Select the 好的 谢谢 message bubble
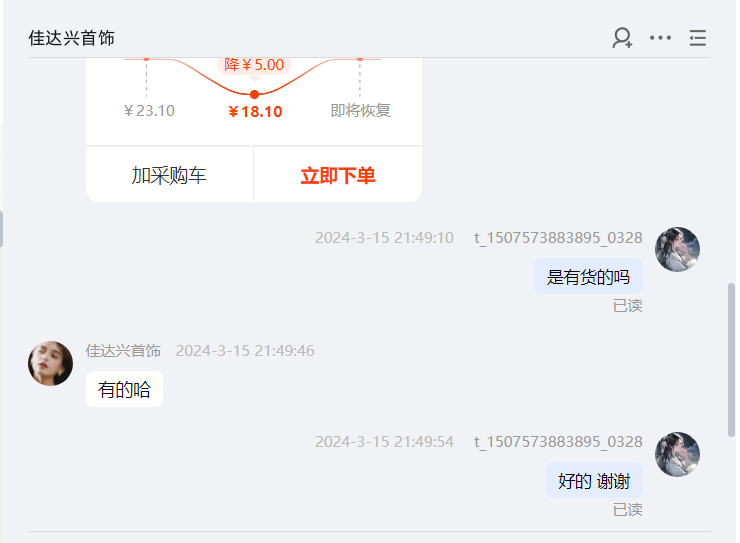The image size is (740, 543). pos(594,481)
